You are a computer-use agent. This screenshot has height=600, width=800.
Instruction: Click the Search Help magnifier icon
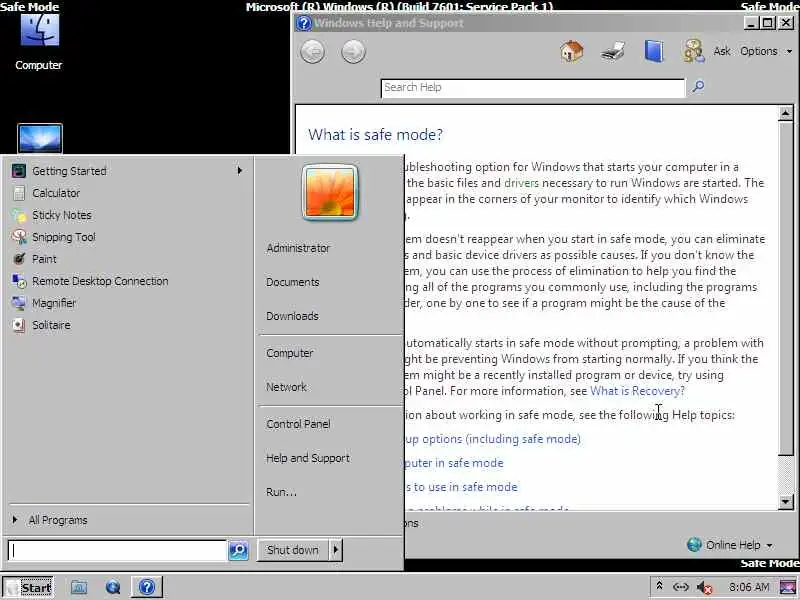(x=698, y=87)
